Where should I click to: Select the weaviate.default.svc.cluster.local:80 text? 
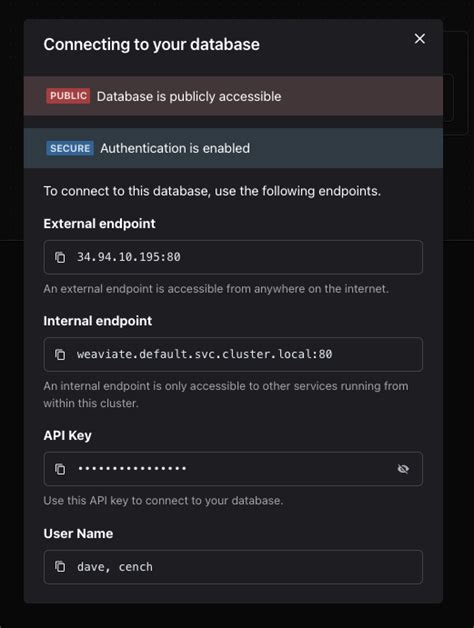click(x=204, y=354)
